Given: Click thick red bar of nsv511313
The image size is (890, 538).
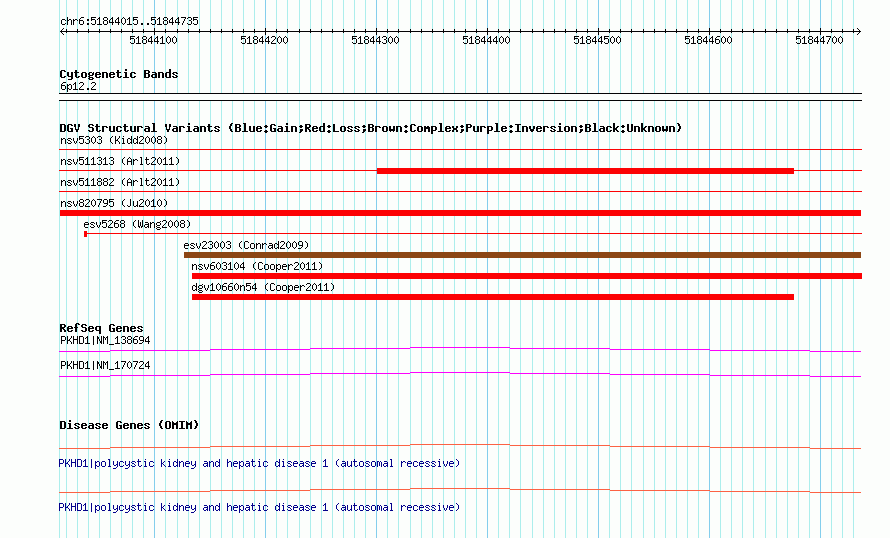Looking at the screenshot, I should [585, 171].
